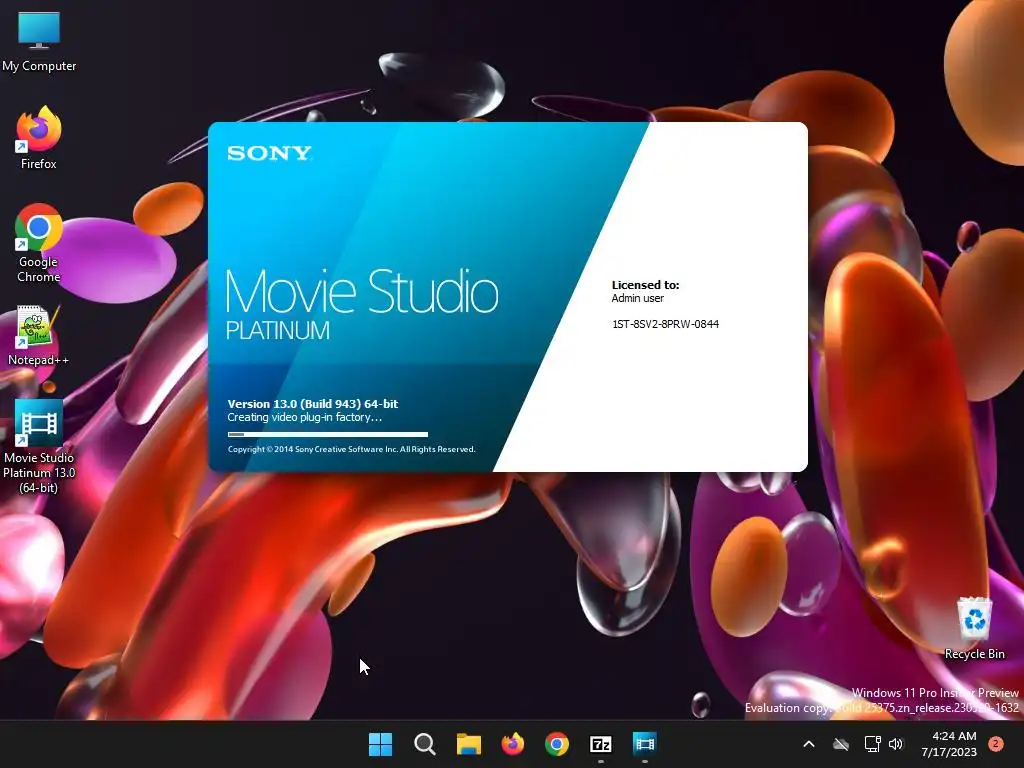Click the cloud sync tray icon

pyautogui.click(x=841, y=744)
